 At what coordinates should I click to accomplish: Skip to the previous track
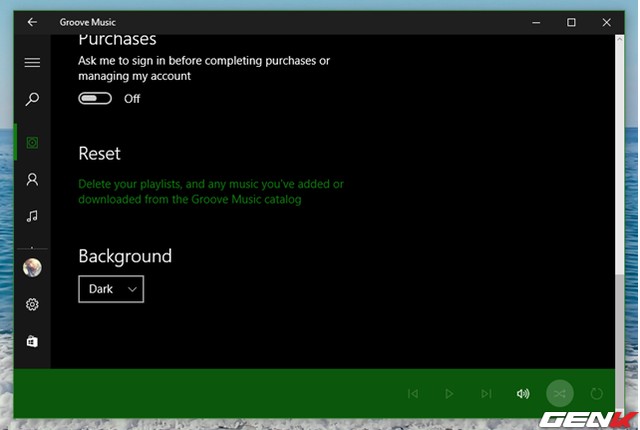click(413, 393)
